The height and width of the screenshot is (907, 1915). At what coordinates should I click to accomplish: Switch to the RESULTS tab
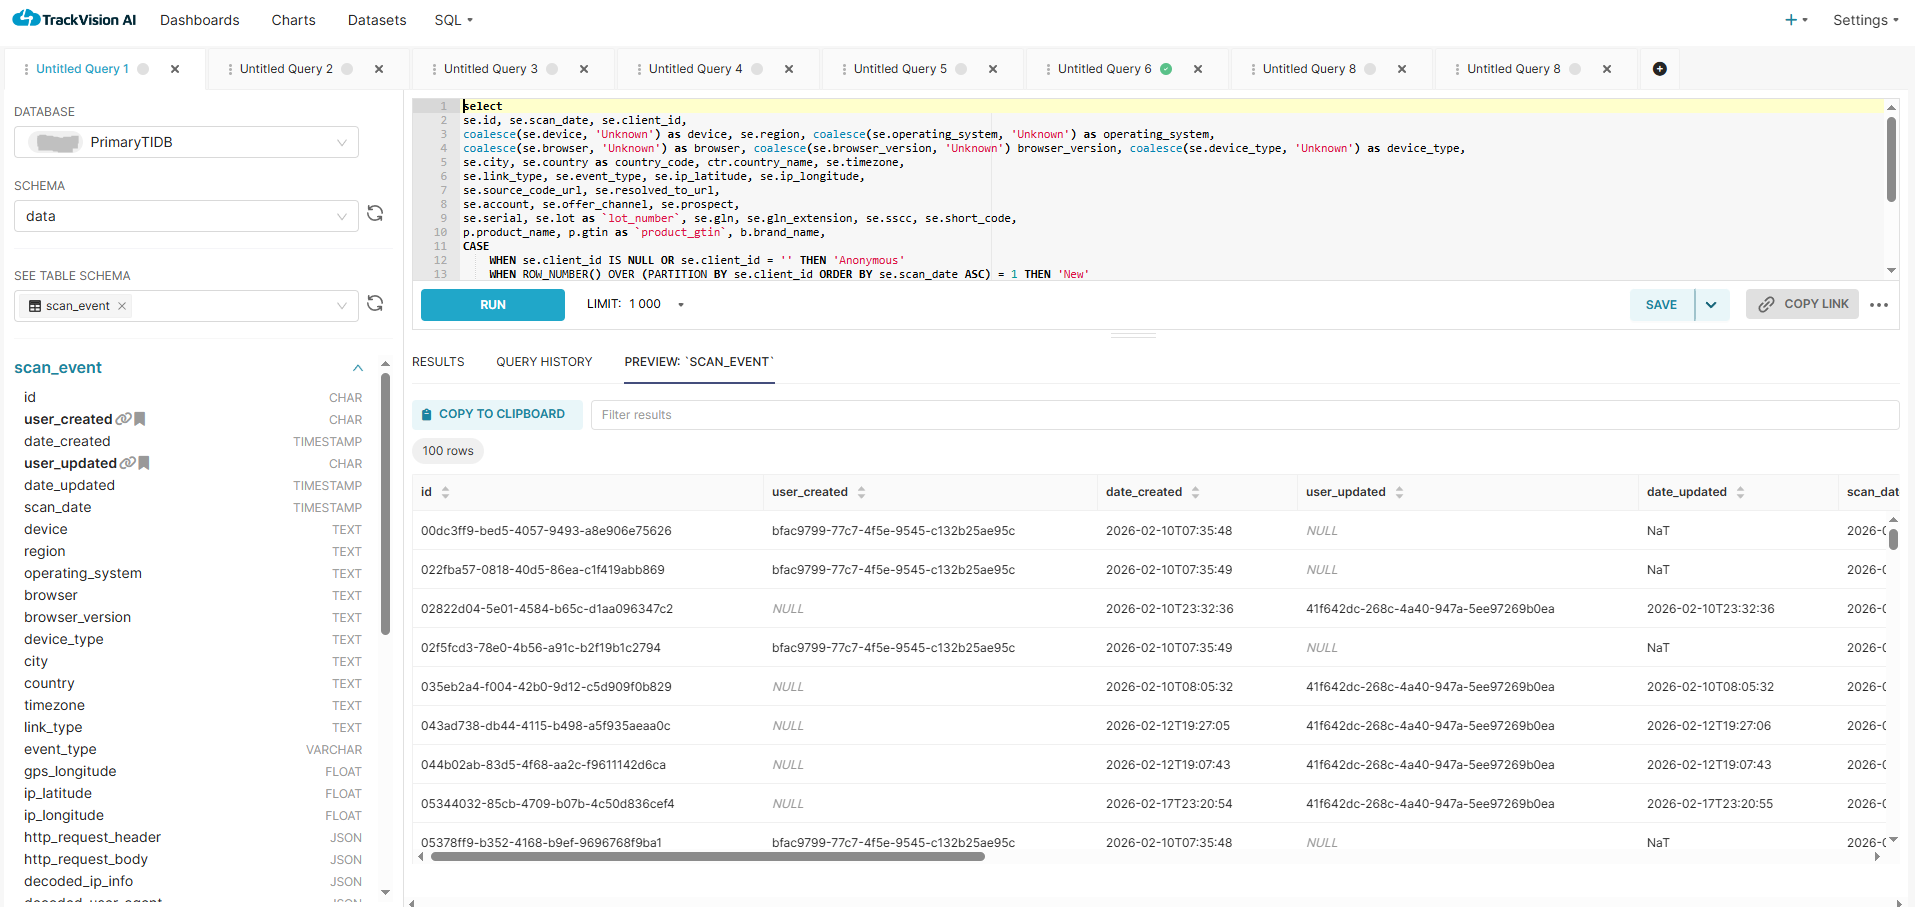point(438,362)
